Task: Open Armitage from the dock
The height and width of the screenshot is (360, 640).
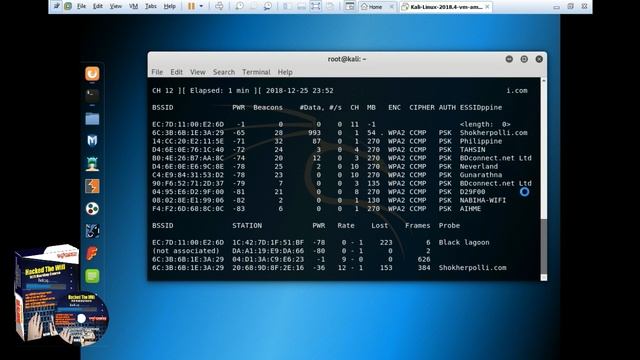Action: tap(92, 163)
